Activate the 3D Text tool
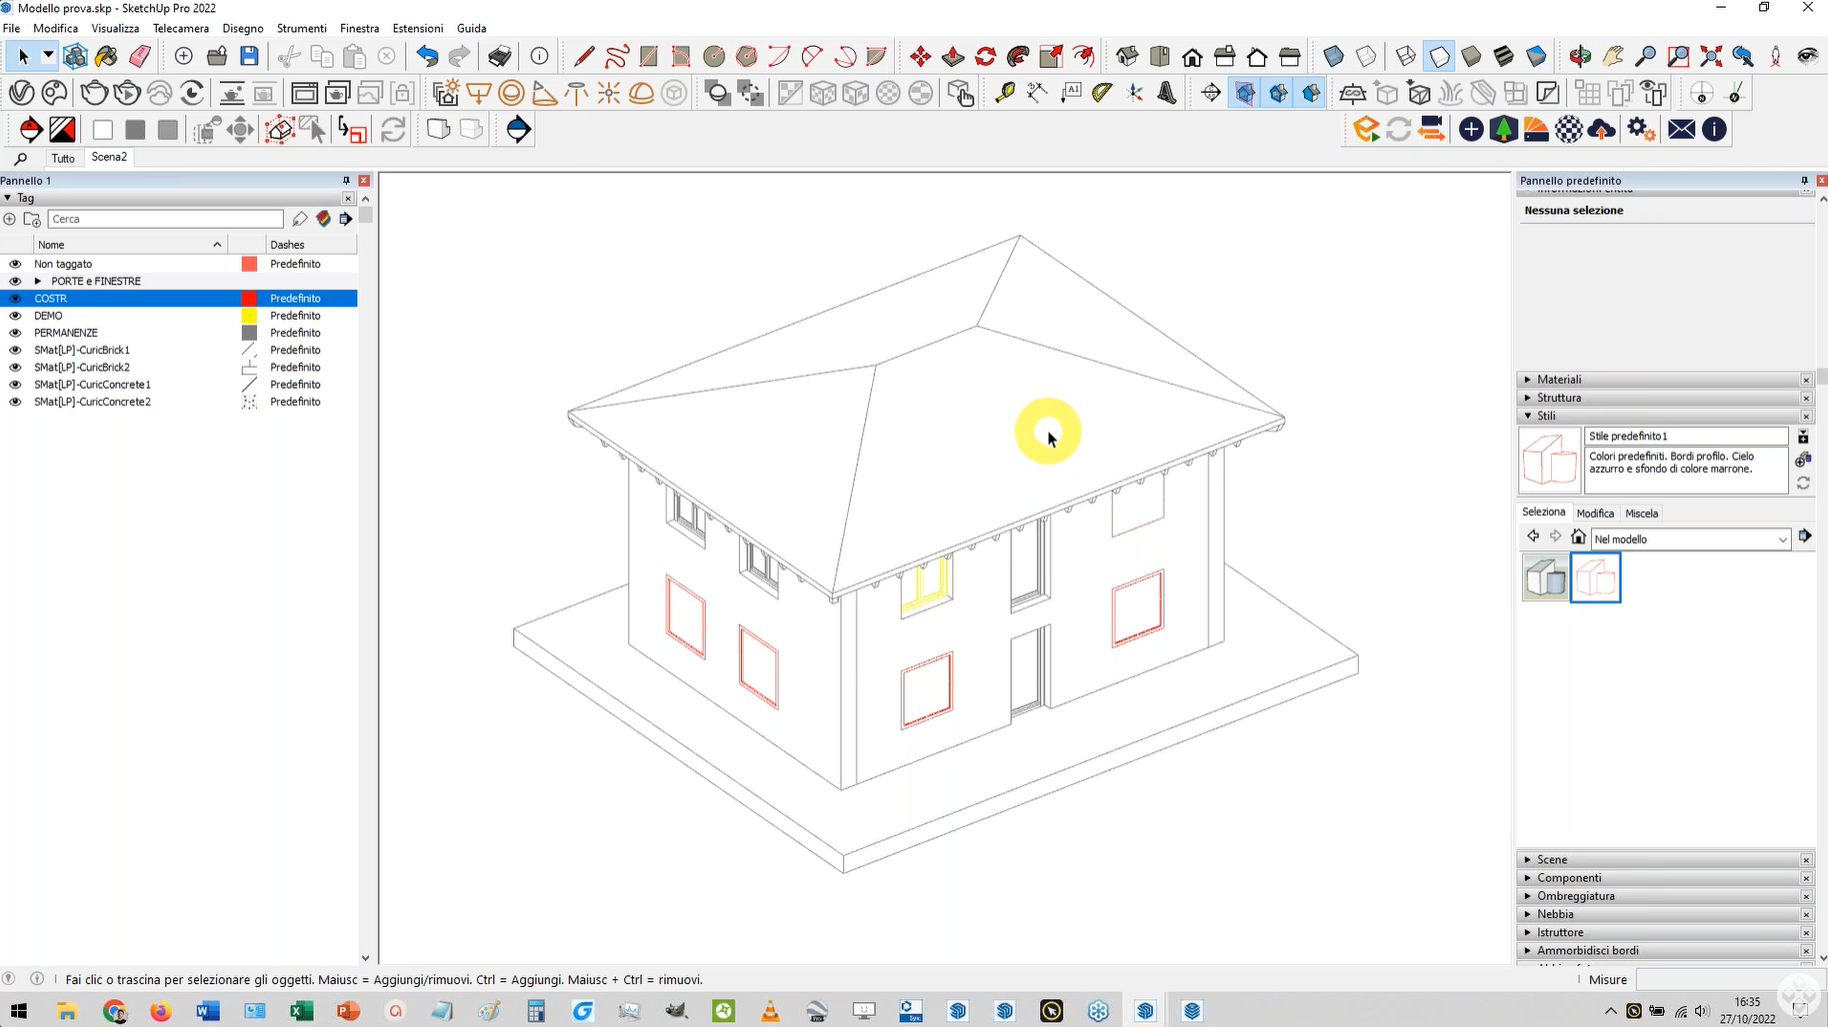The width and height of the screenshot is (1828, 1027). point(1167,93)
